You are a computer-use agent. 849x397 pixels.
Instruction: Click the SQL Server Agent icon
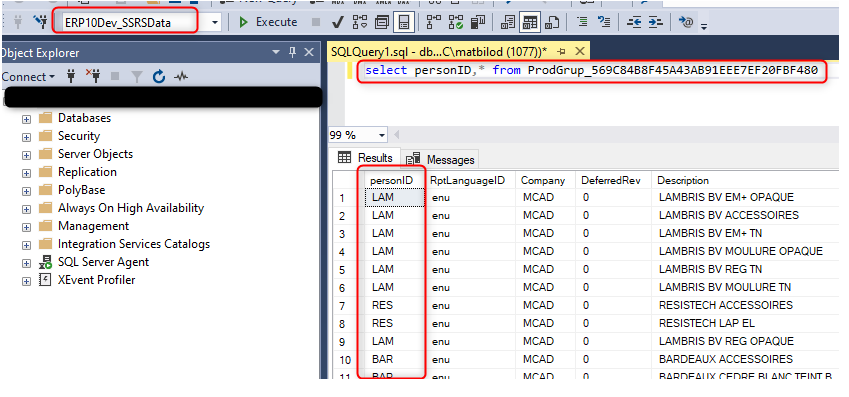tap(45, 262)
